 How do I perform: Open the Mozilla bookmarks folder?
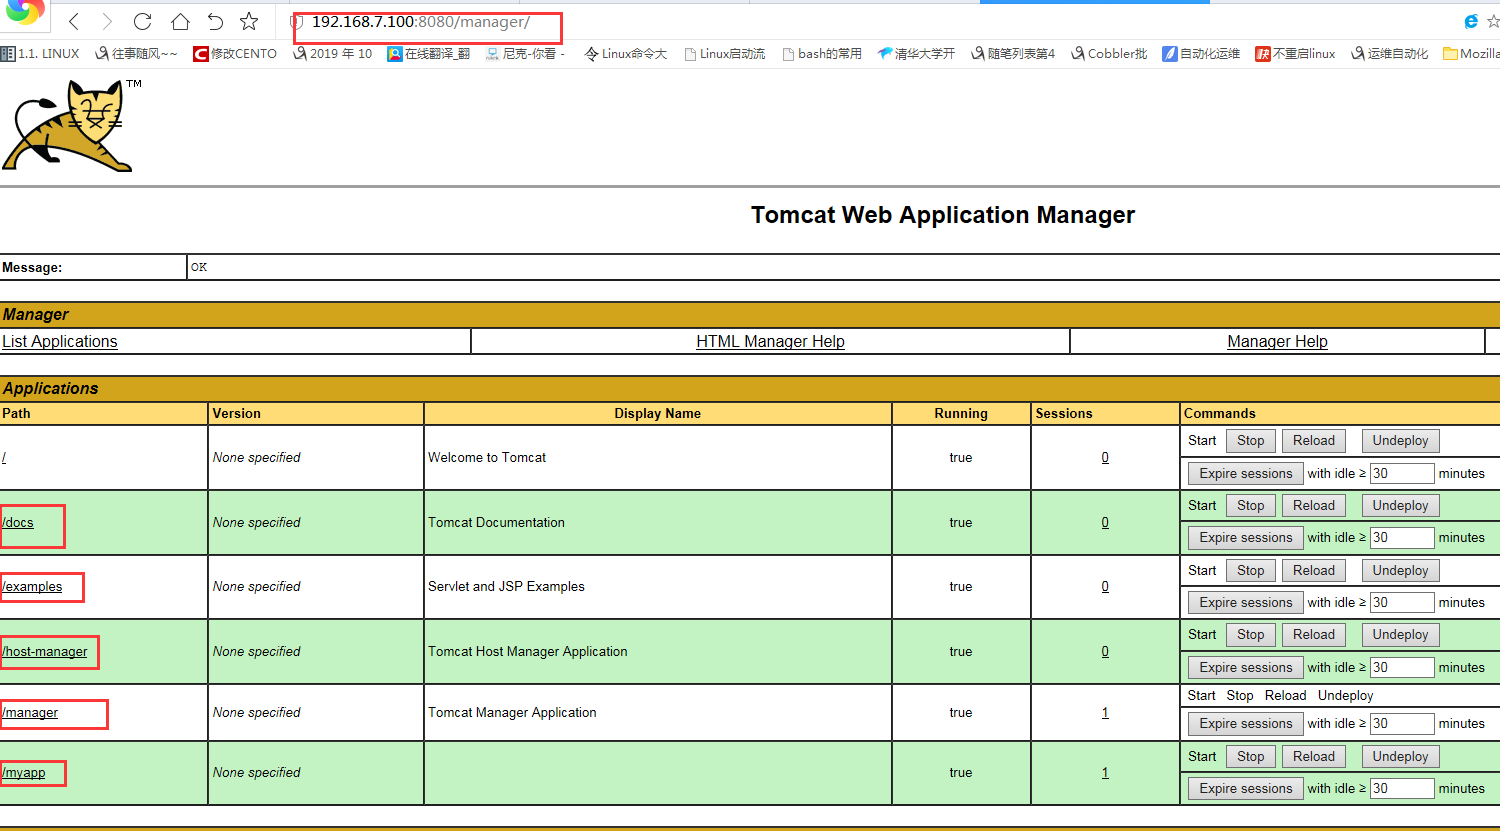pos(1471,54)
